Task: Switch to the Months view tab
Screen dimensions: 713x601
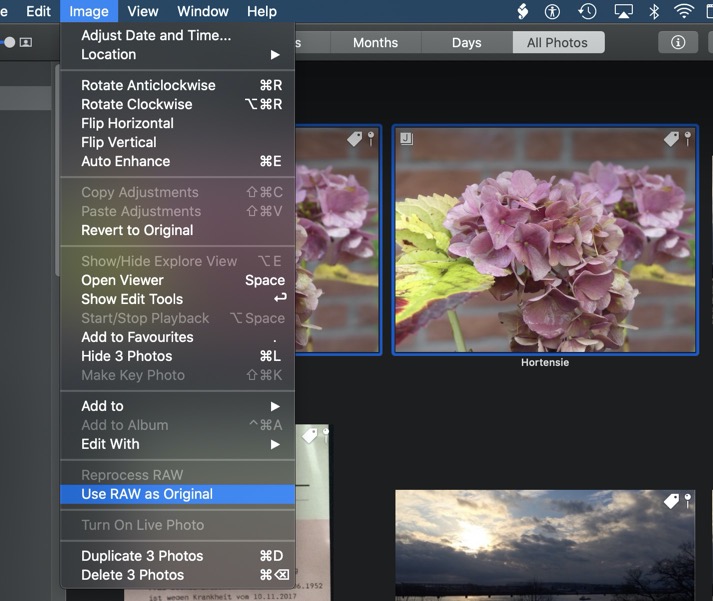Action: pos(375,43)
